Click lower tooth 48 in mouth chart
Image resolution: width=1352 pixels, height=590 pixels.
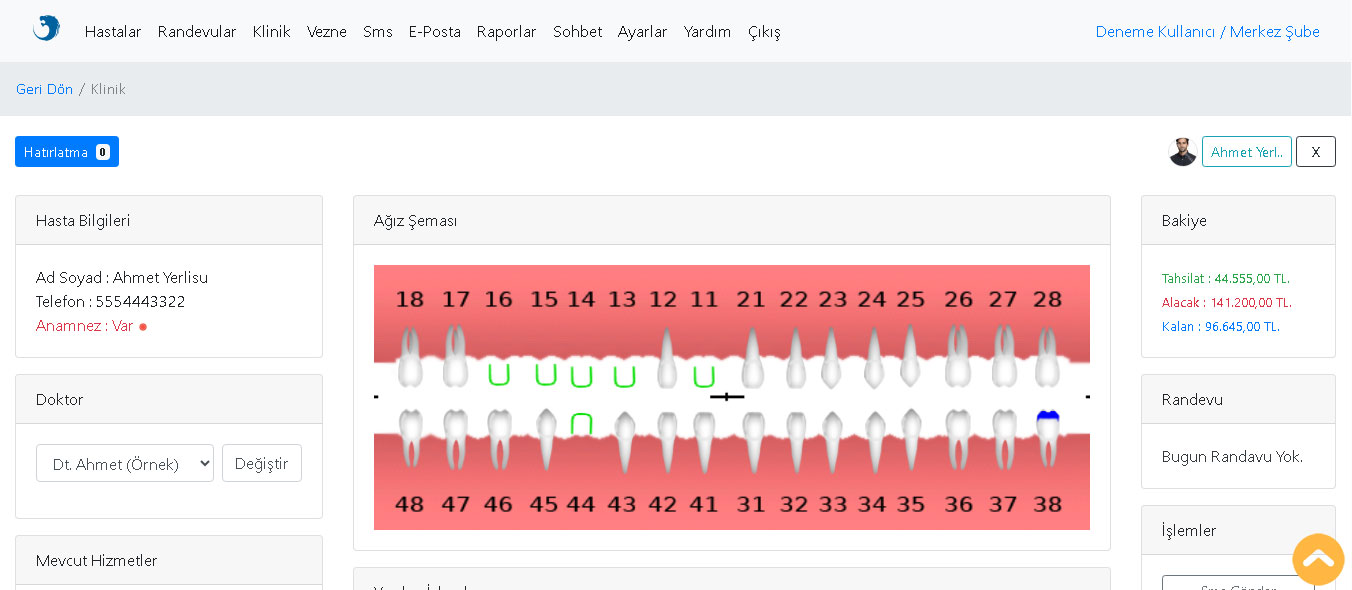click(x=410, y=437)
